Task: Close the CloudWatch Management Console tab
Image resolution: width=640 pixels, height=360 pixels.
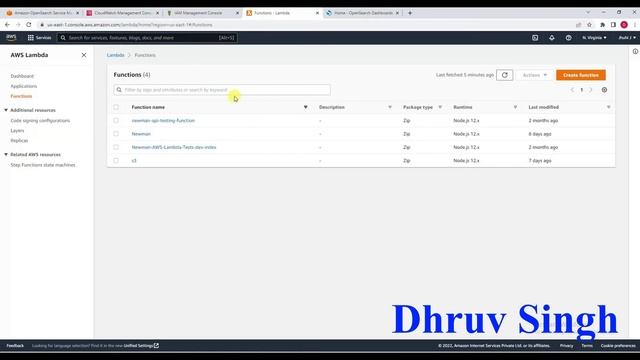Action: 158,13
